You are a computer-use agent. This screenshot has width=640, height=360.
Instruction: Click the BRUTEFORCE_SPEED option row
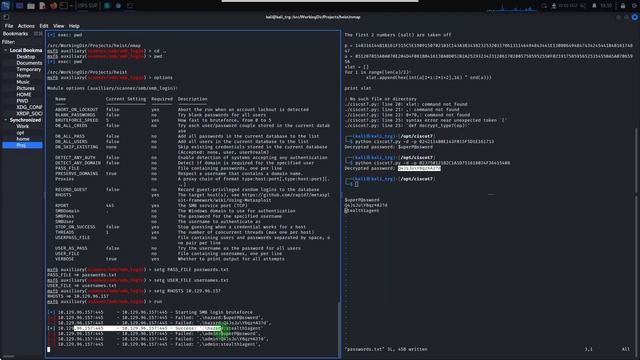163,120
